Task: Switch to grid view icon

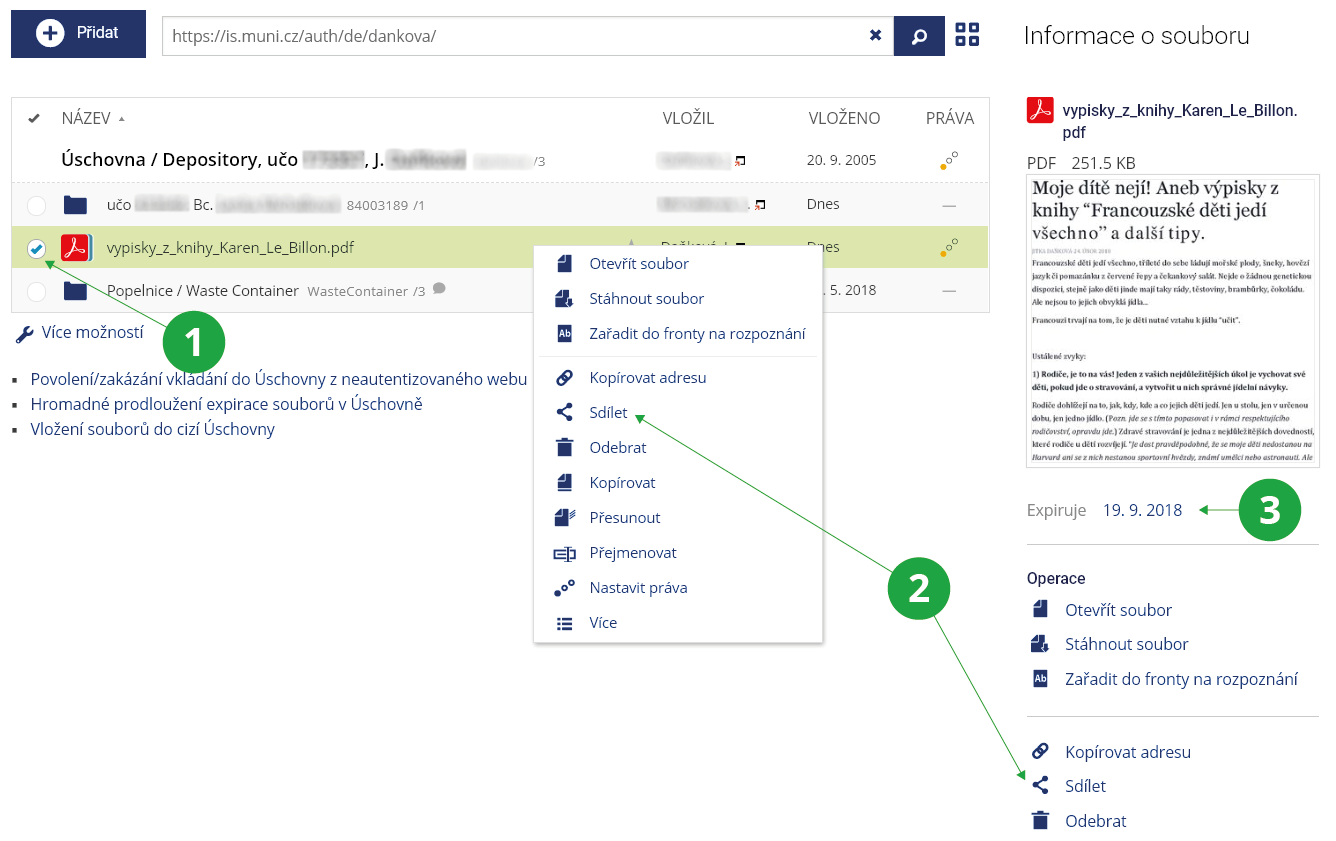Action: click(967, 35)
